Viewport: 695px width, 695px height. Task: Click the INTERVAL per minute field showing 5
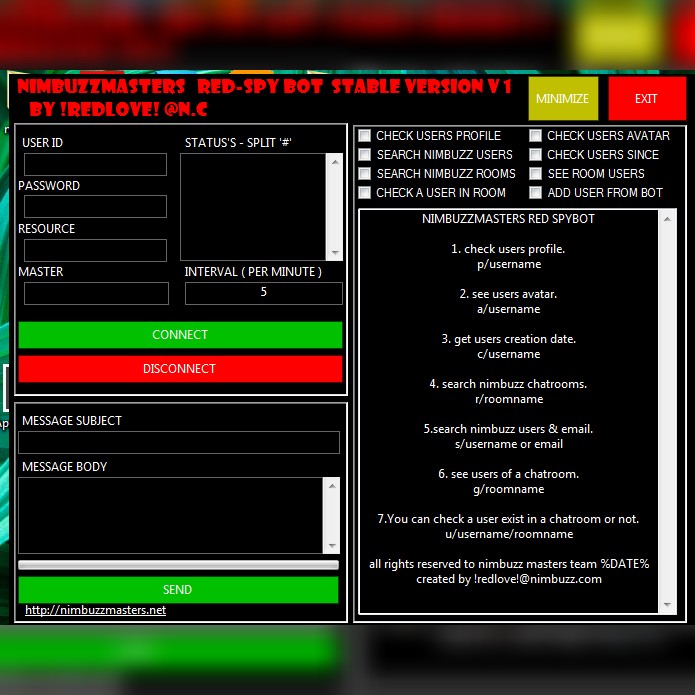[x=264, y=293]
